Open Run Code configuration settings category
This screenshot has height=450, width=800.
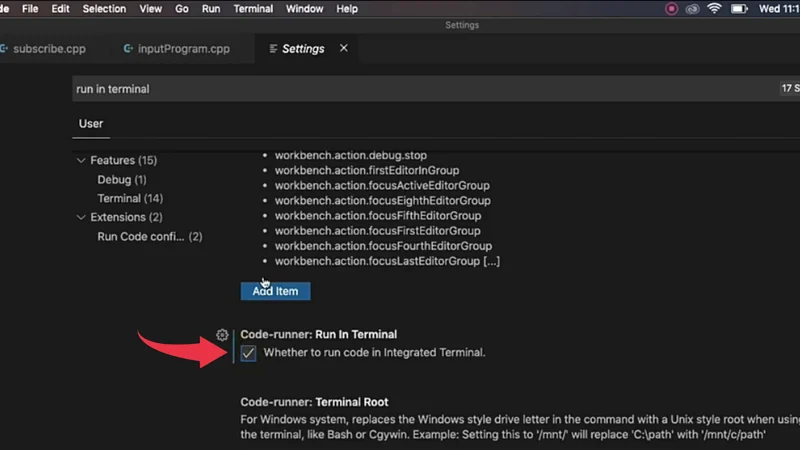[149, 237]
